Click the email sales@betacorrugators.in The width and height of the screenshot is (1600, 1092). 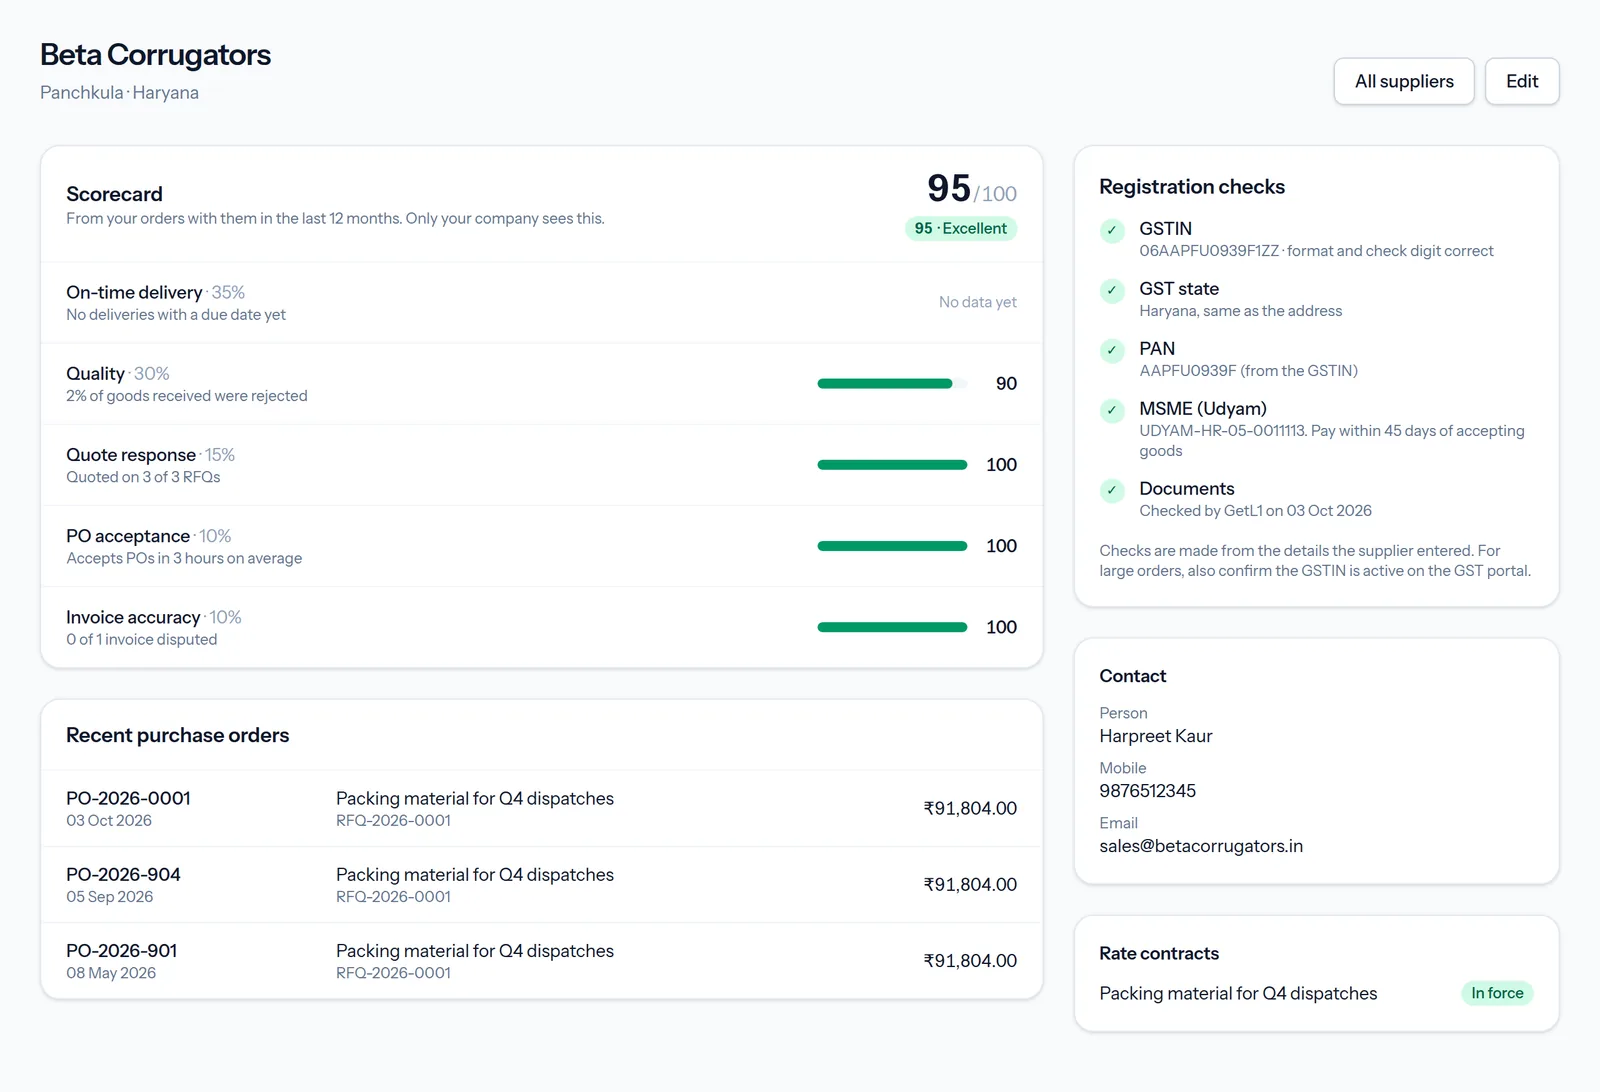[1201, 846]
